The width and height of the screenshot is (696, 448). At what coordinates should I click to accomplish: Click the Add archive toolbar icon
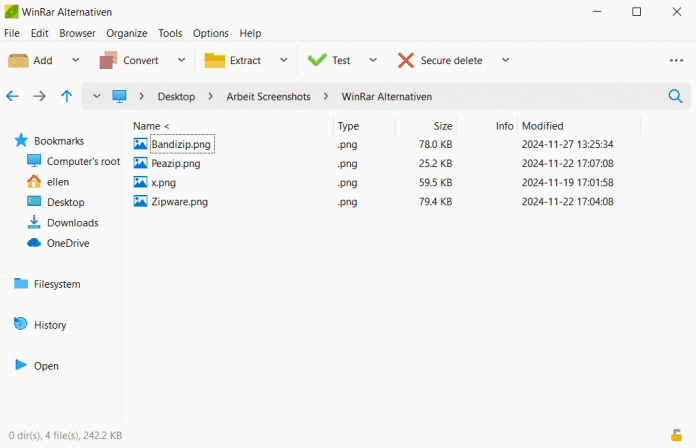click(19, 60)
